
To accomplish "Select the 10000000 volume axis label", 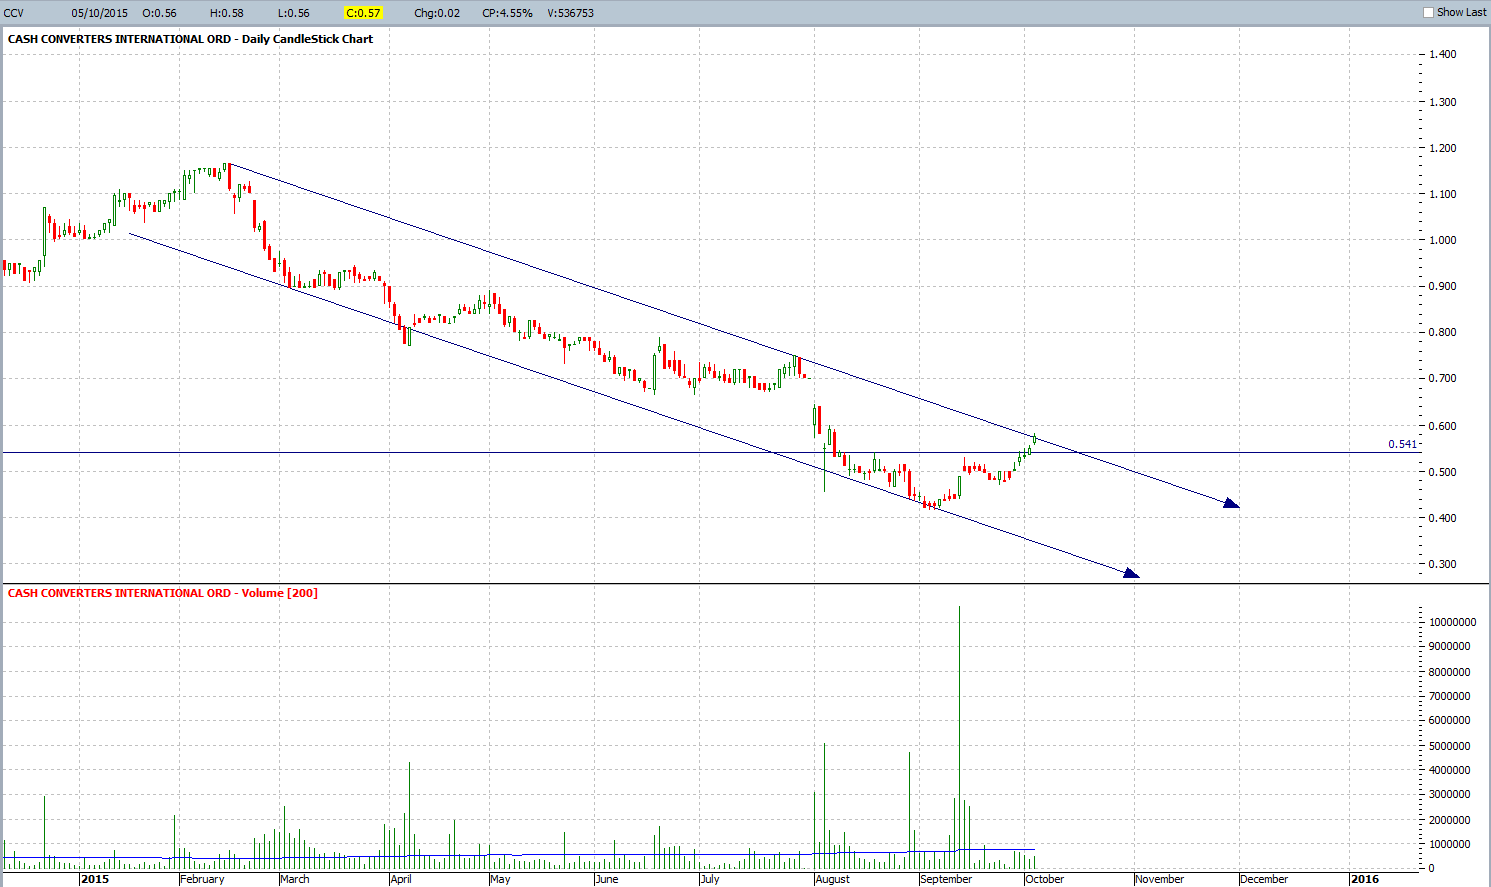I will pos(1452,622).
